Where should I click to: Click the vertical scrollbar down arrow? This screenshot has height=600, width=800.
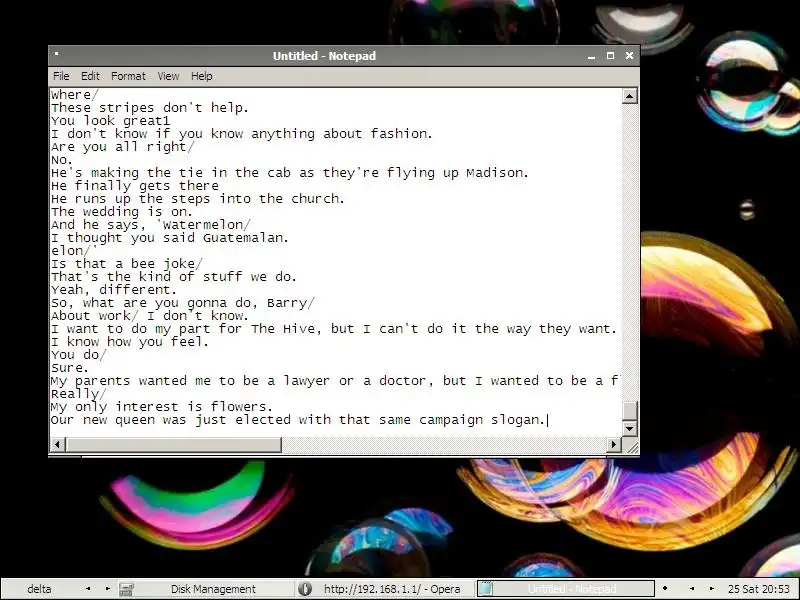(630, 429)
